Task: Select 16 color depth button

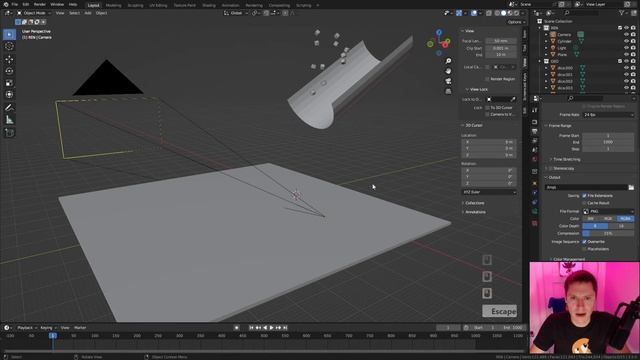Action: tap(621, 226)
